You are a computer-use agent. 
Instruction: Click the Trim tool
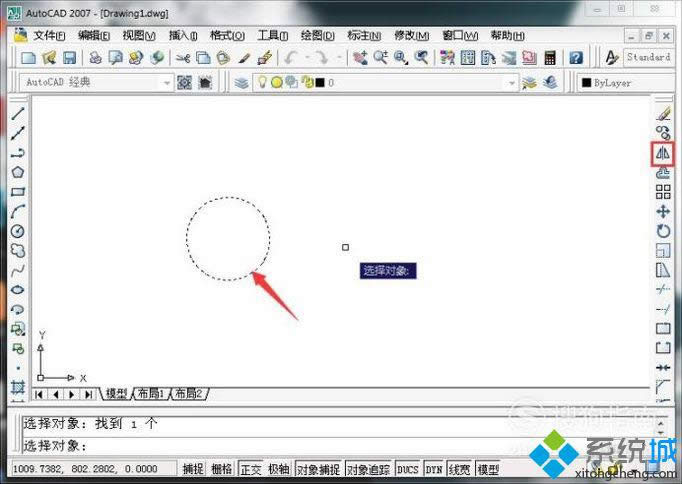[x=663, y=289]
